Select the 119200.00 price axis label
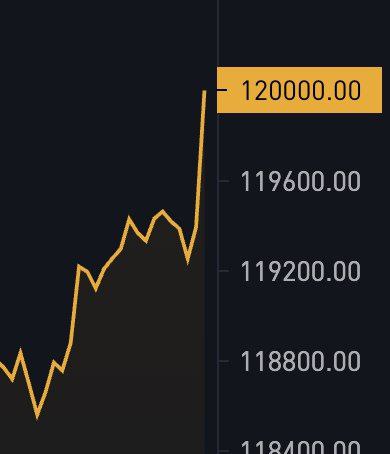The width and height of the screenshot is (390, 454). pyautogui.click(x=300, y=271)
